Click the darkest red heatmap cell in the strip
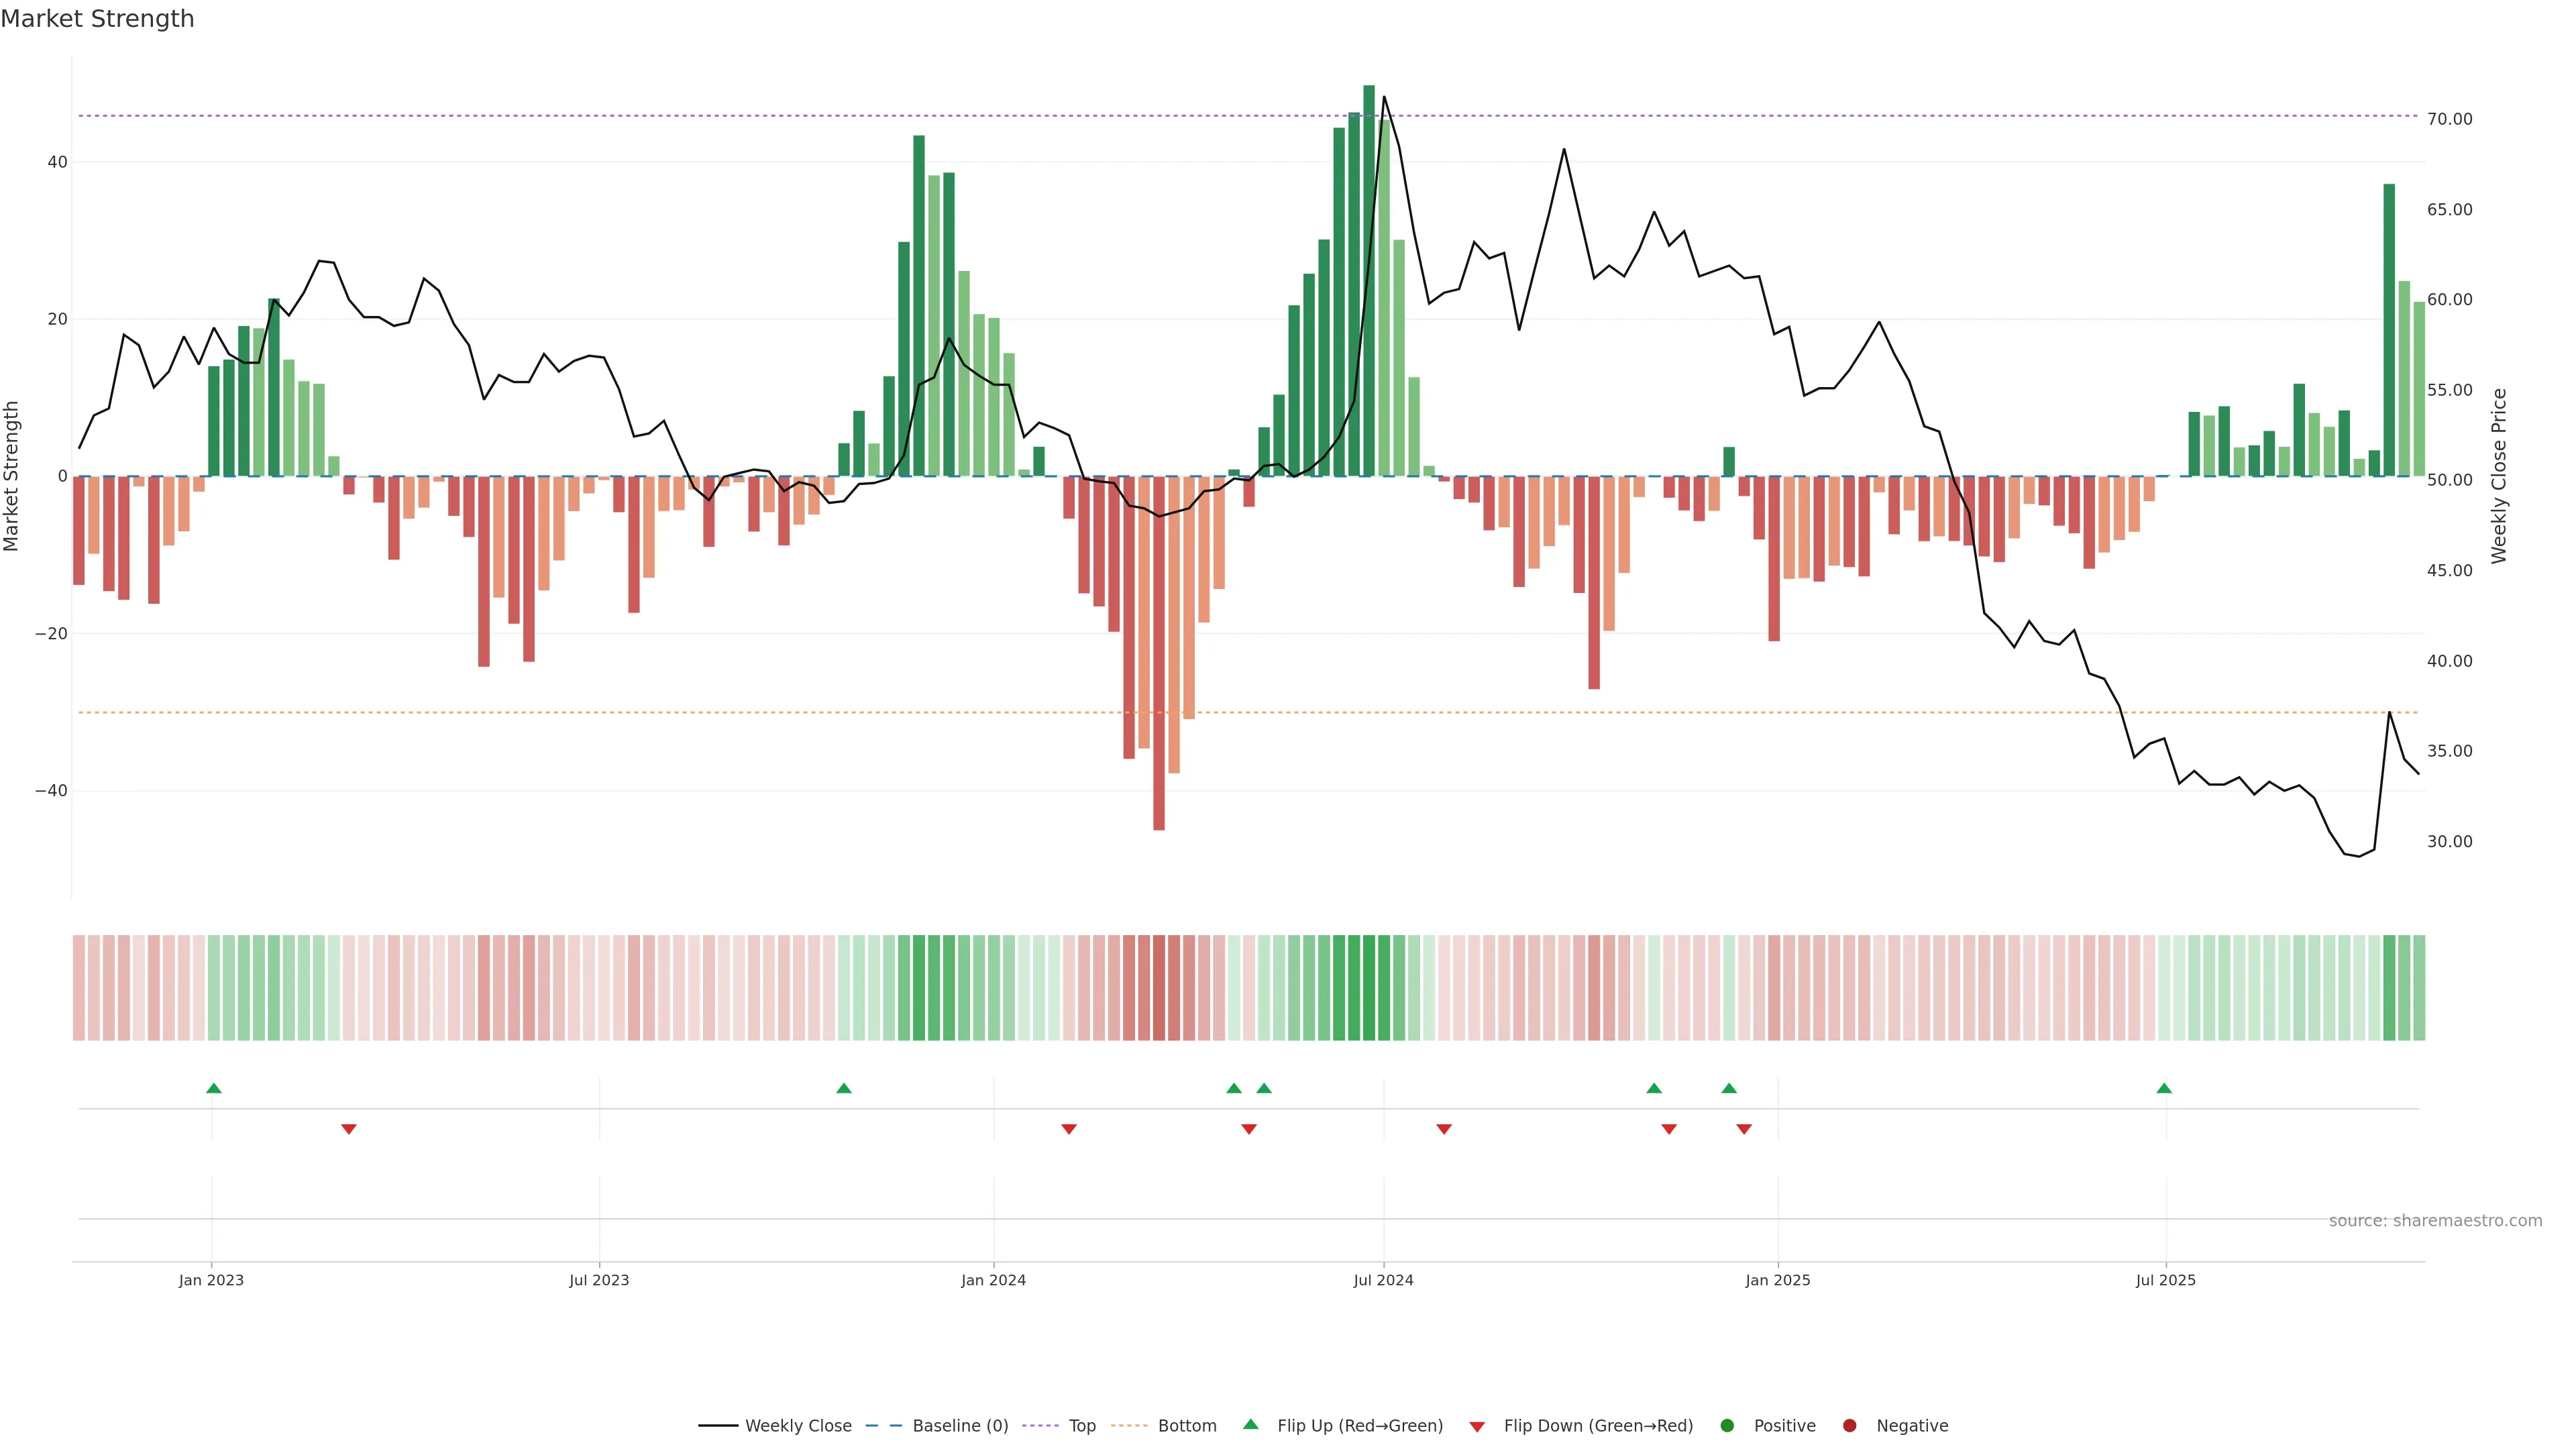The height and width of the screenshot is (1449, 2576). click(1159, 988)
